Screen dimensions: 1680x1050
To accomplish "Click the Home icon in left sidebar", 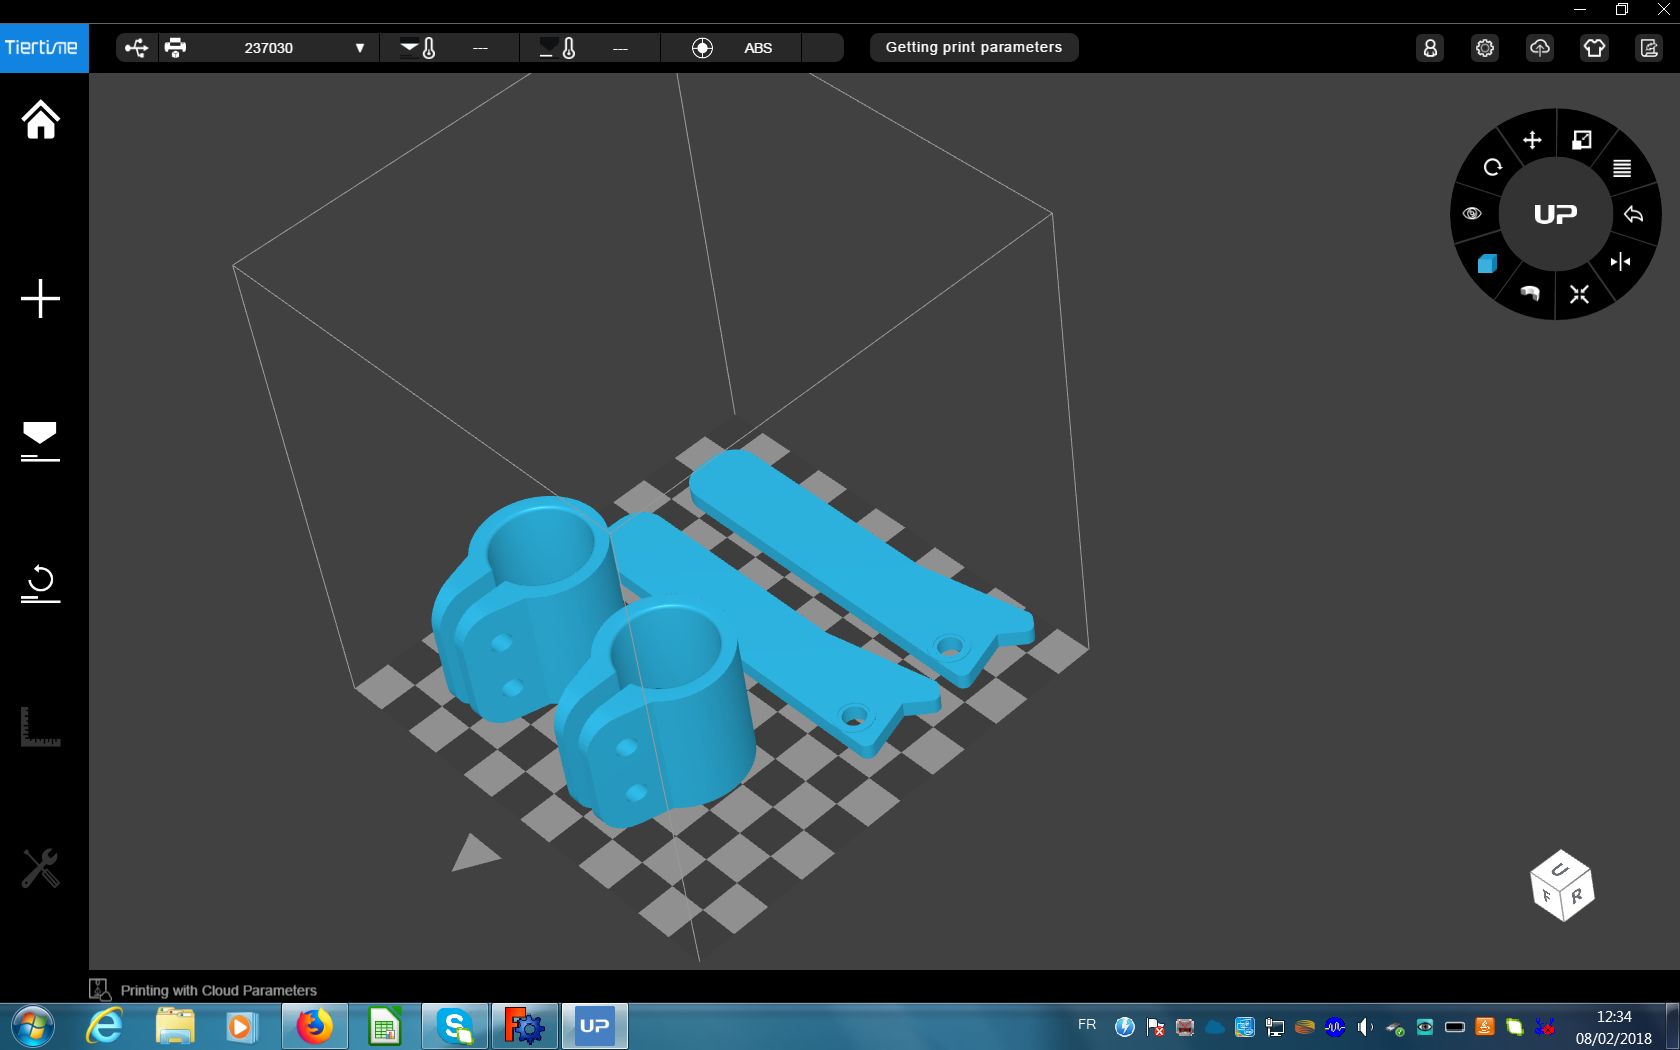I will [41, 120].
